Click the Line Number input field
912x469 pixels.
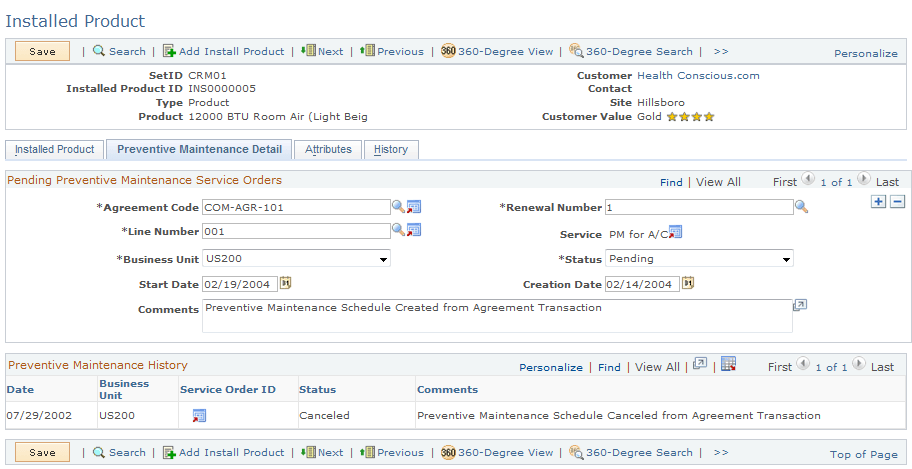coord(296,231)
